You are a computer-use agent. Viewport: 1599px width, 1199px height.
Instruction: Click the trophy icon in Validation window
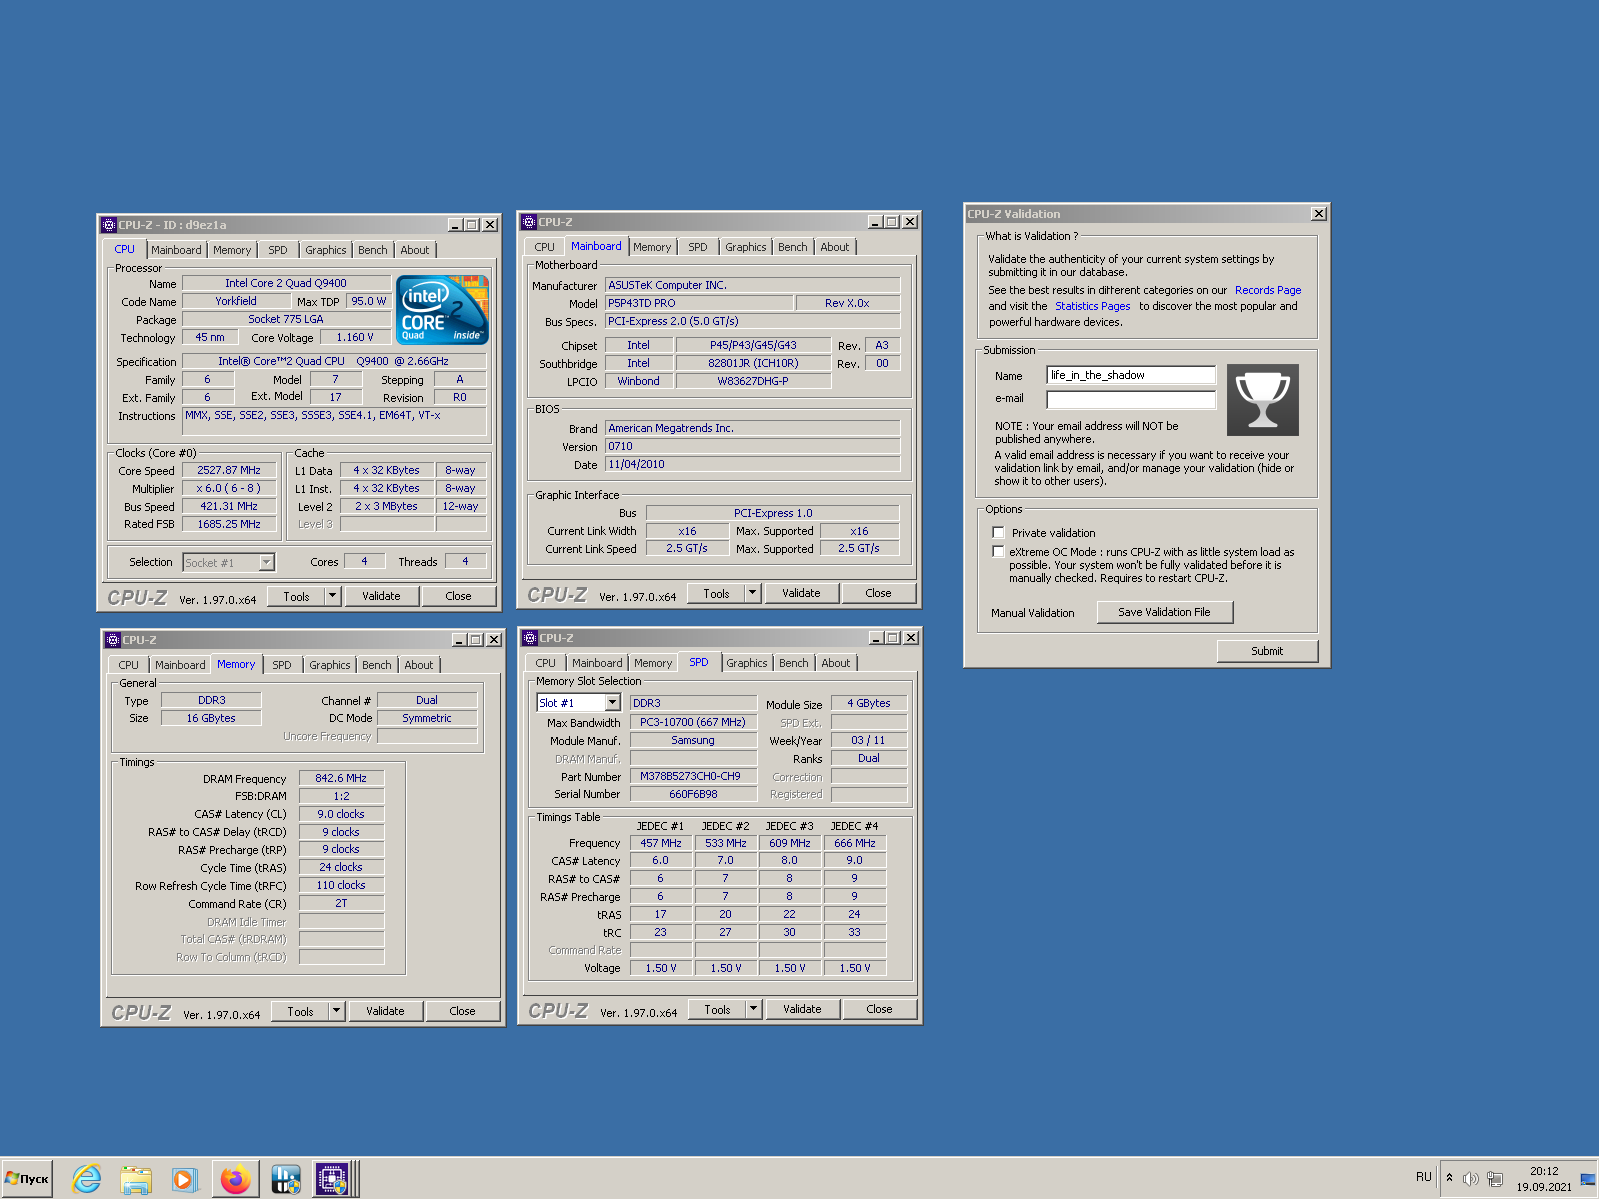[x=1262, y=400]
